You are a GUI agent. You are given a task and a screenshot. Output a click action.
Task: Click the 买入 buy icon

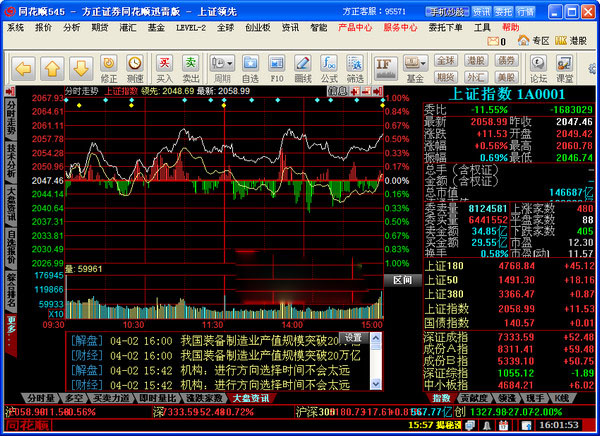coord(165,69)
